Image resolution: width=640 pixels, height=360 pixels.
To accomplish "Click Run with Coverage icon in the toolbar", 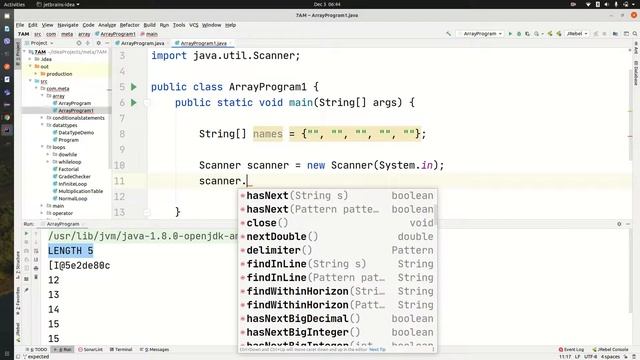I will [x=527, y=34].
